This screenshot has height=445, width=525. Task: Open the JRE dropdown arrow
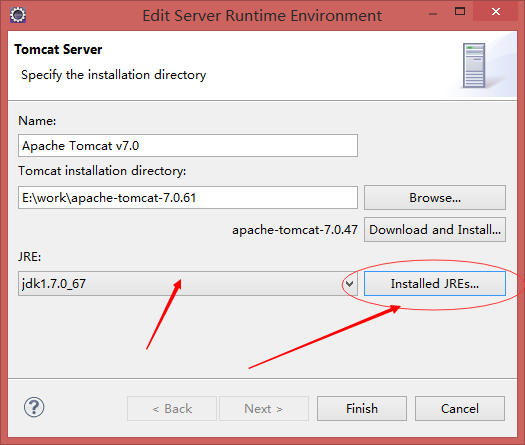coord(349,284)
